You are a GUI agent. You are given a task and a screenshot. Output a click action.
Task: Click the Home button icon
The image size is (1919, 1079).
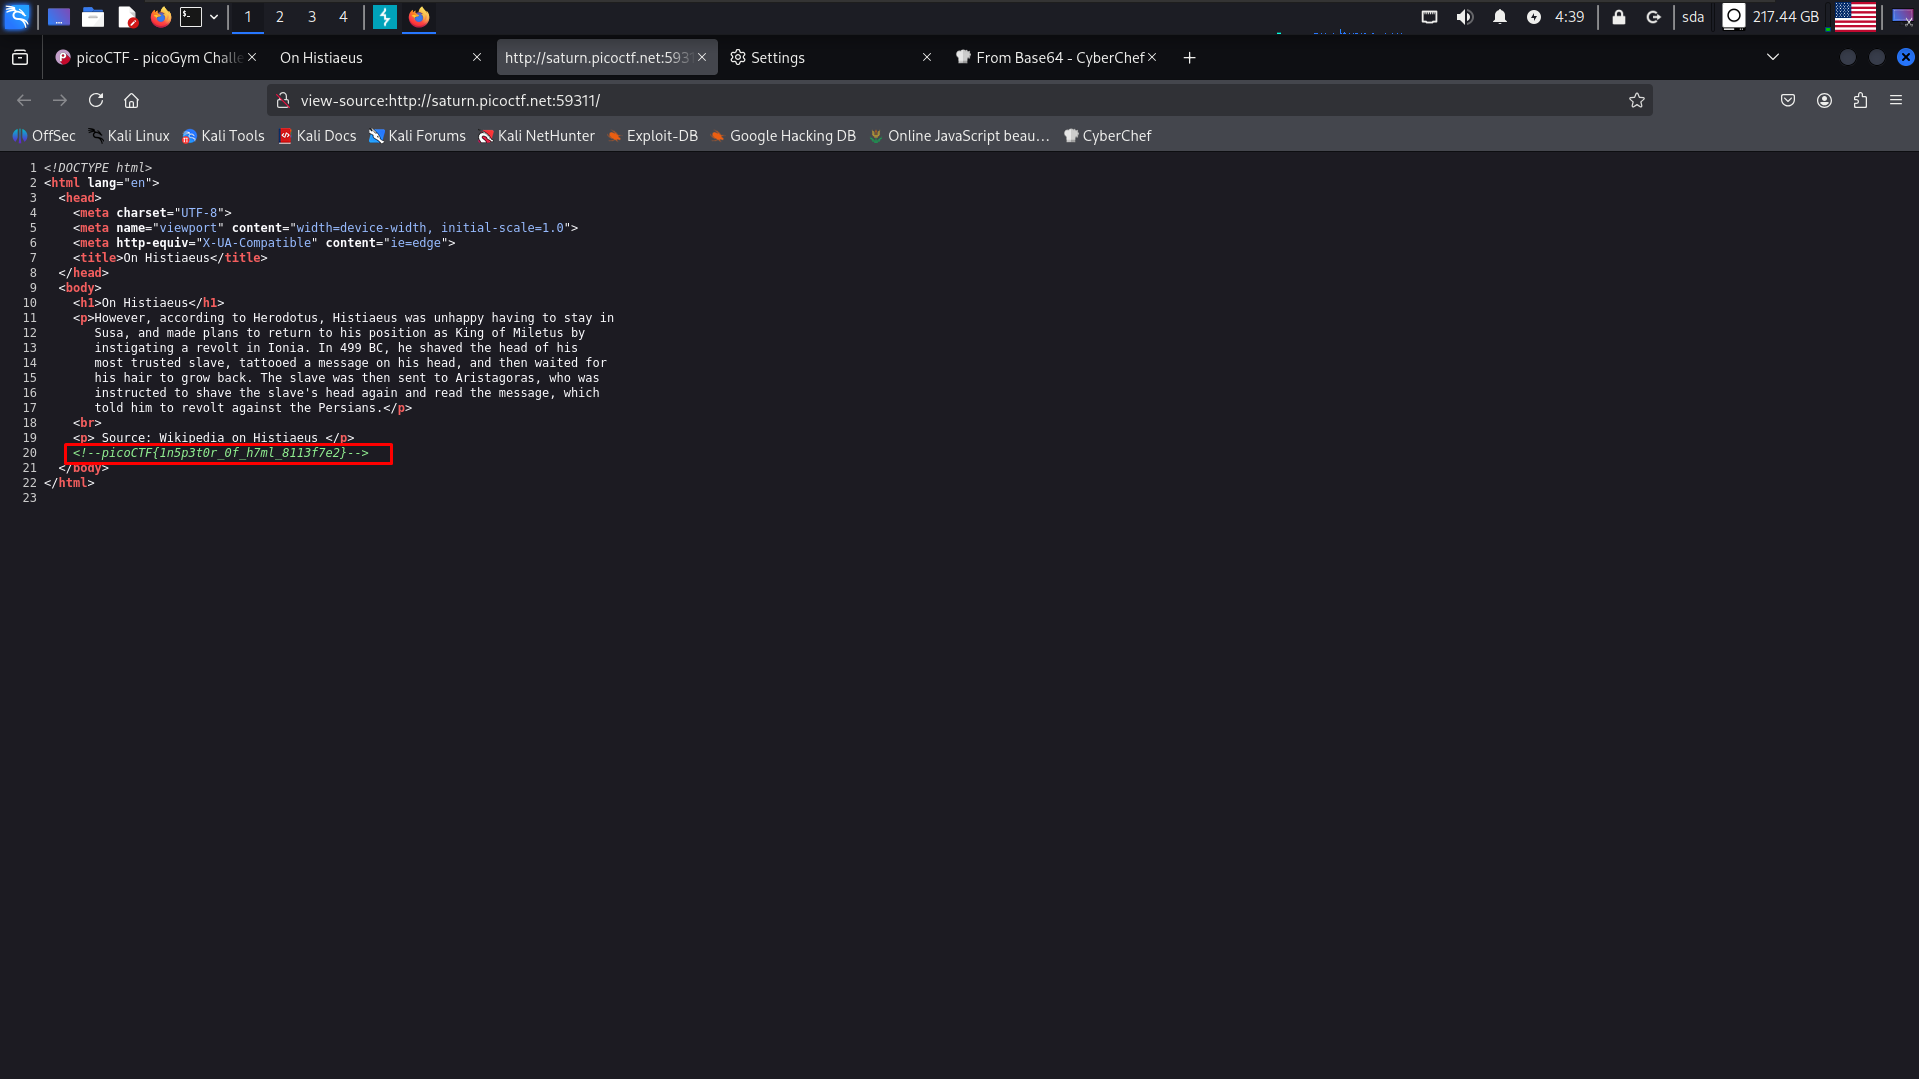pyautogui.click(x=131, y=100)
